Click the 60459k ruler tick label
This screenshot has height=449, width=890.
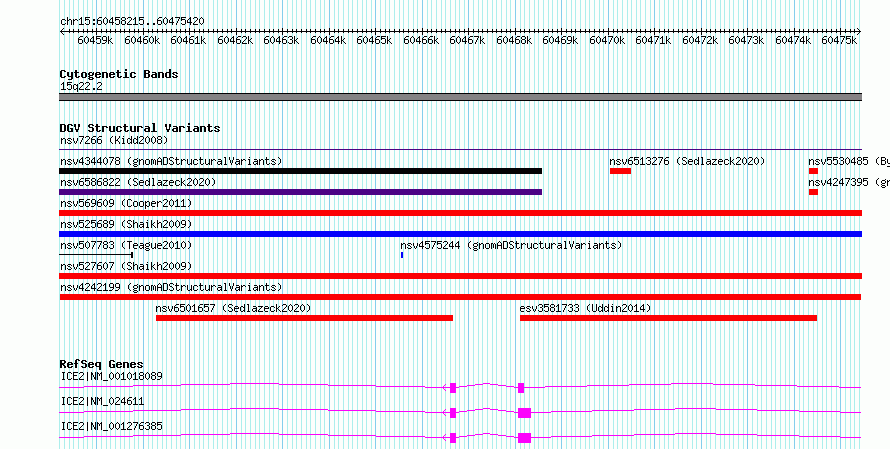click(x=95, y=40)
